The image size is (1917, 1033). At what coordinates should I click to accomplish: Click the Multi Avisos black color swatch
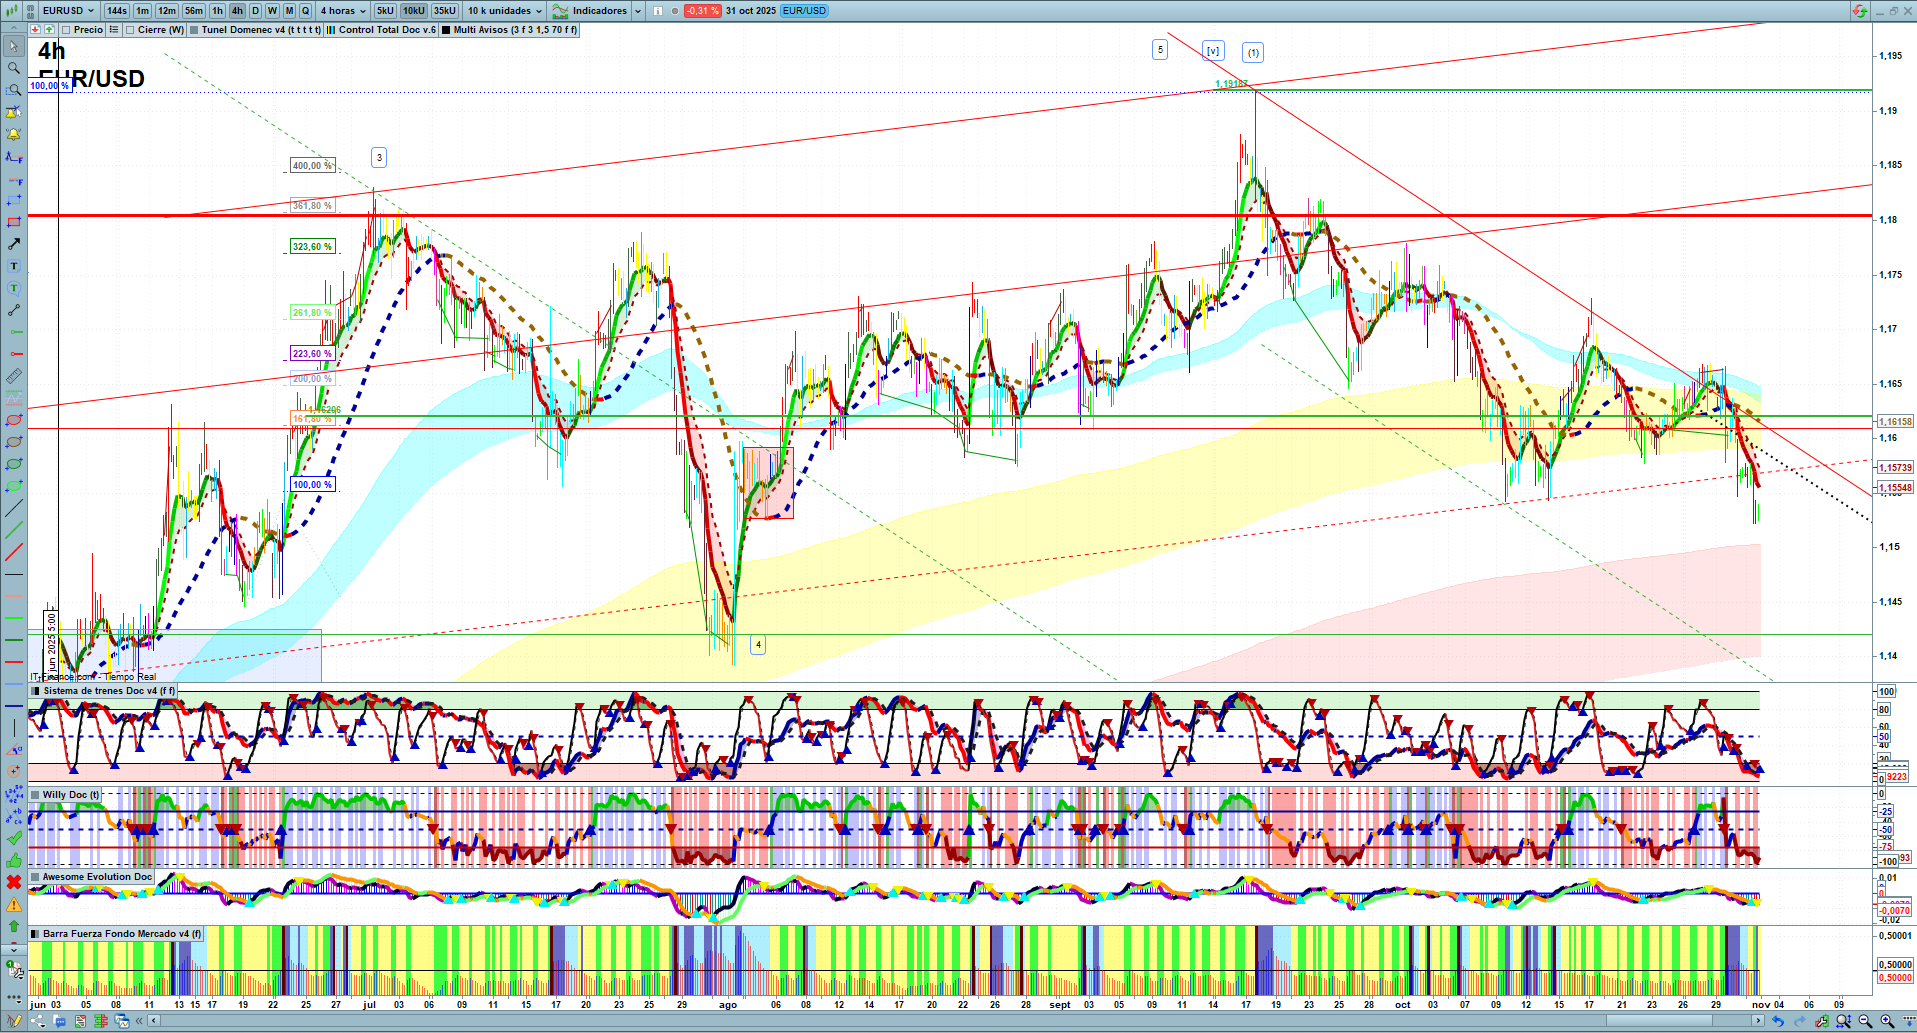(446, 30)
